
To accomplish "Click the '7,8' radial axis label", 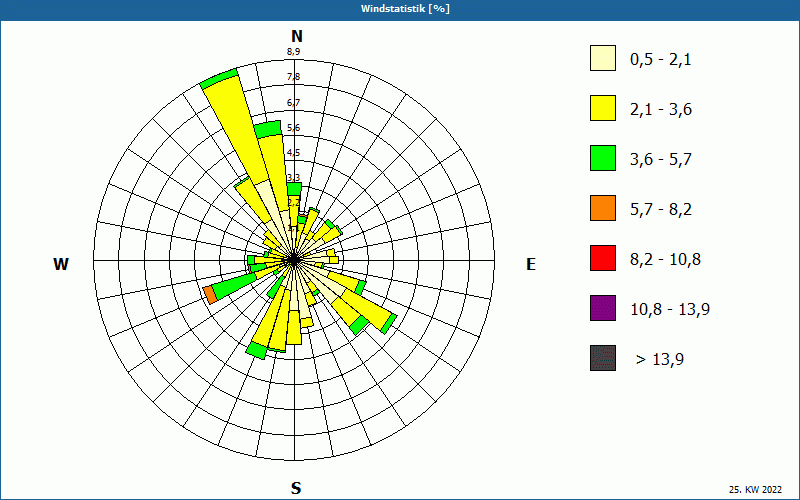I will coord(293,77).
